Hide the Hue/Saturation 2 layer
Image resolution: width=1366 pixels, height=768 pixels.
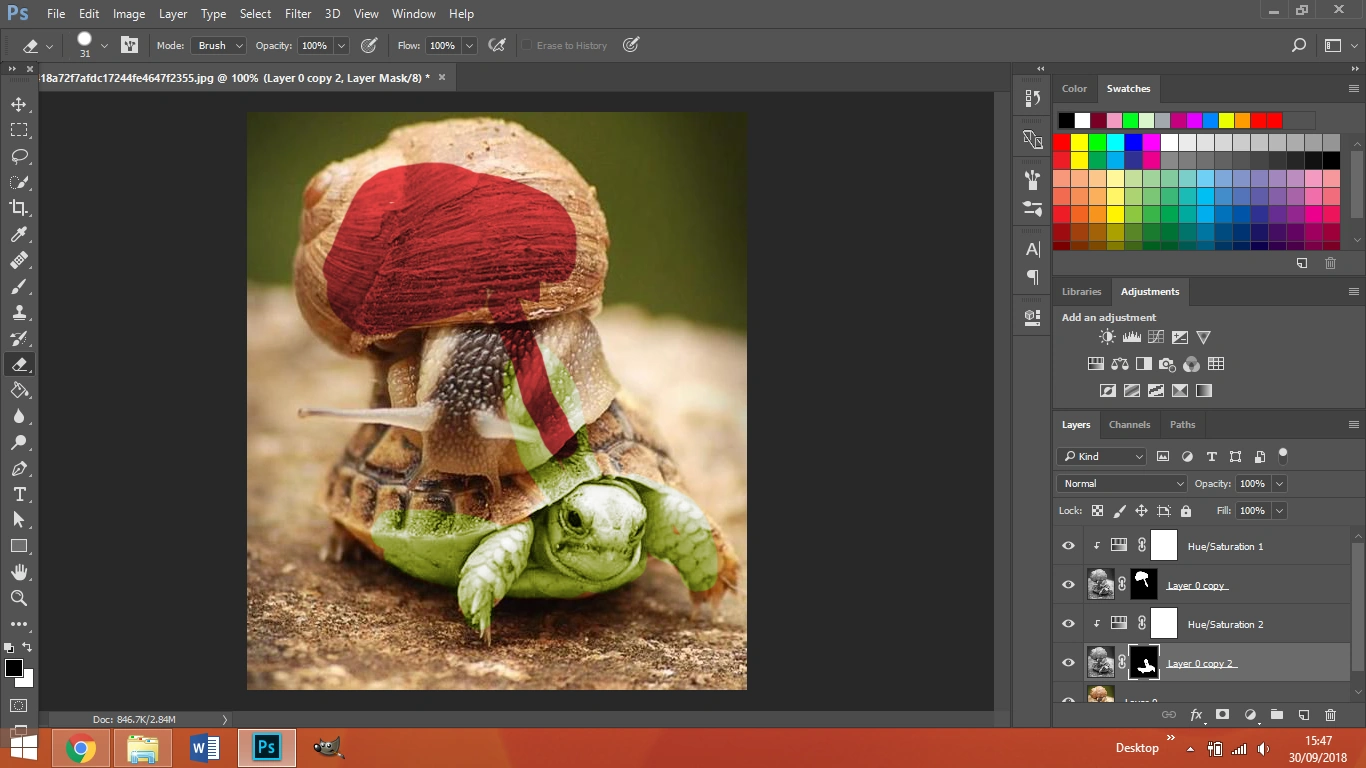1068,624
